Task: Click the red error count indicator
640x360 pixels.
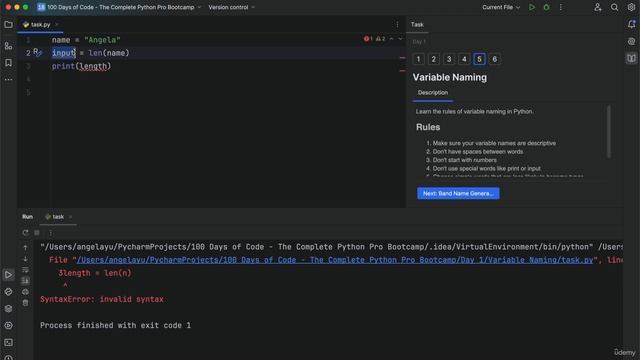Action: [x=368, y=39]
